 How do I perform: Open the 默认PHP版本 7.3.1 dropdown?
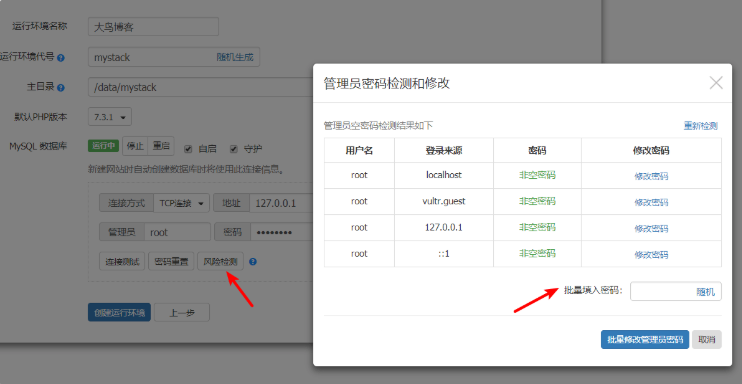click(x=110, y=117)
